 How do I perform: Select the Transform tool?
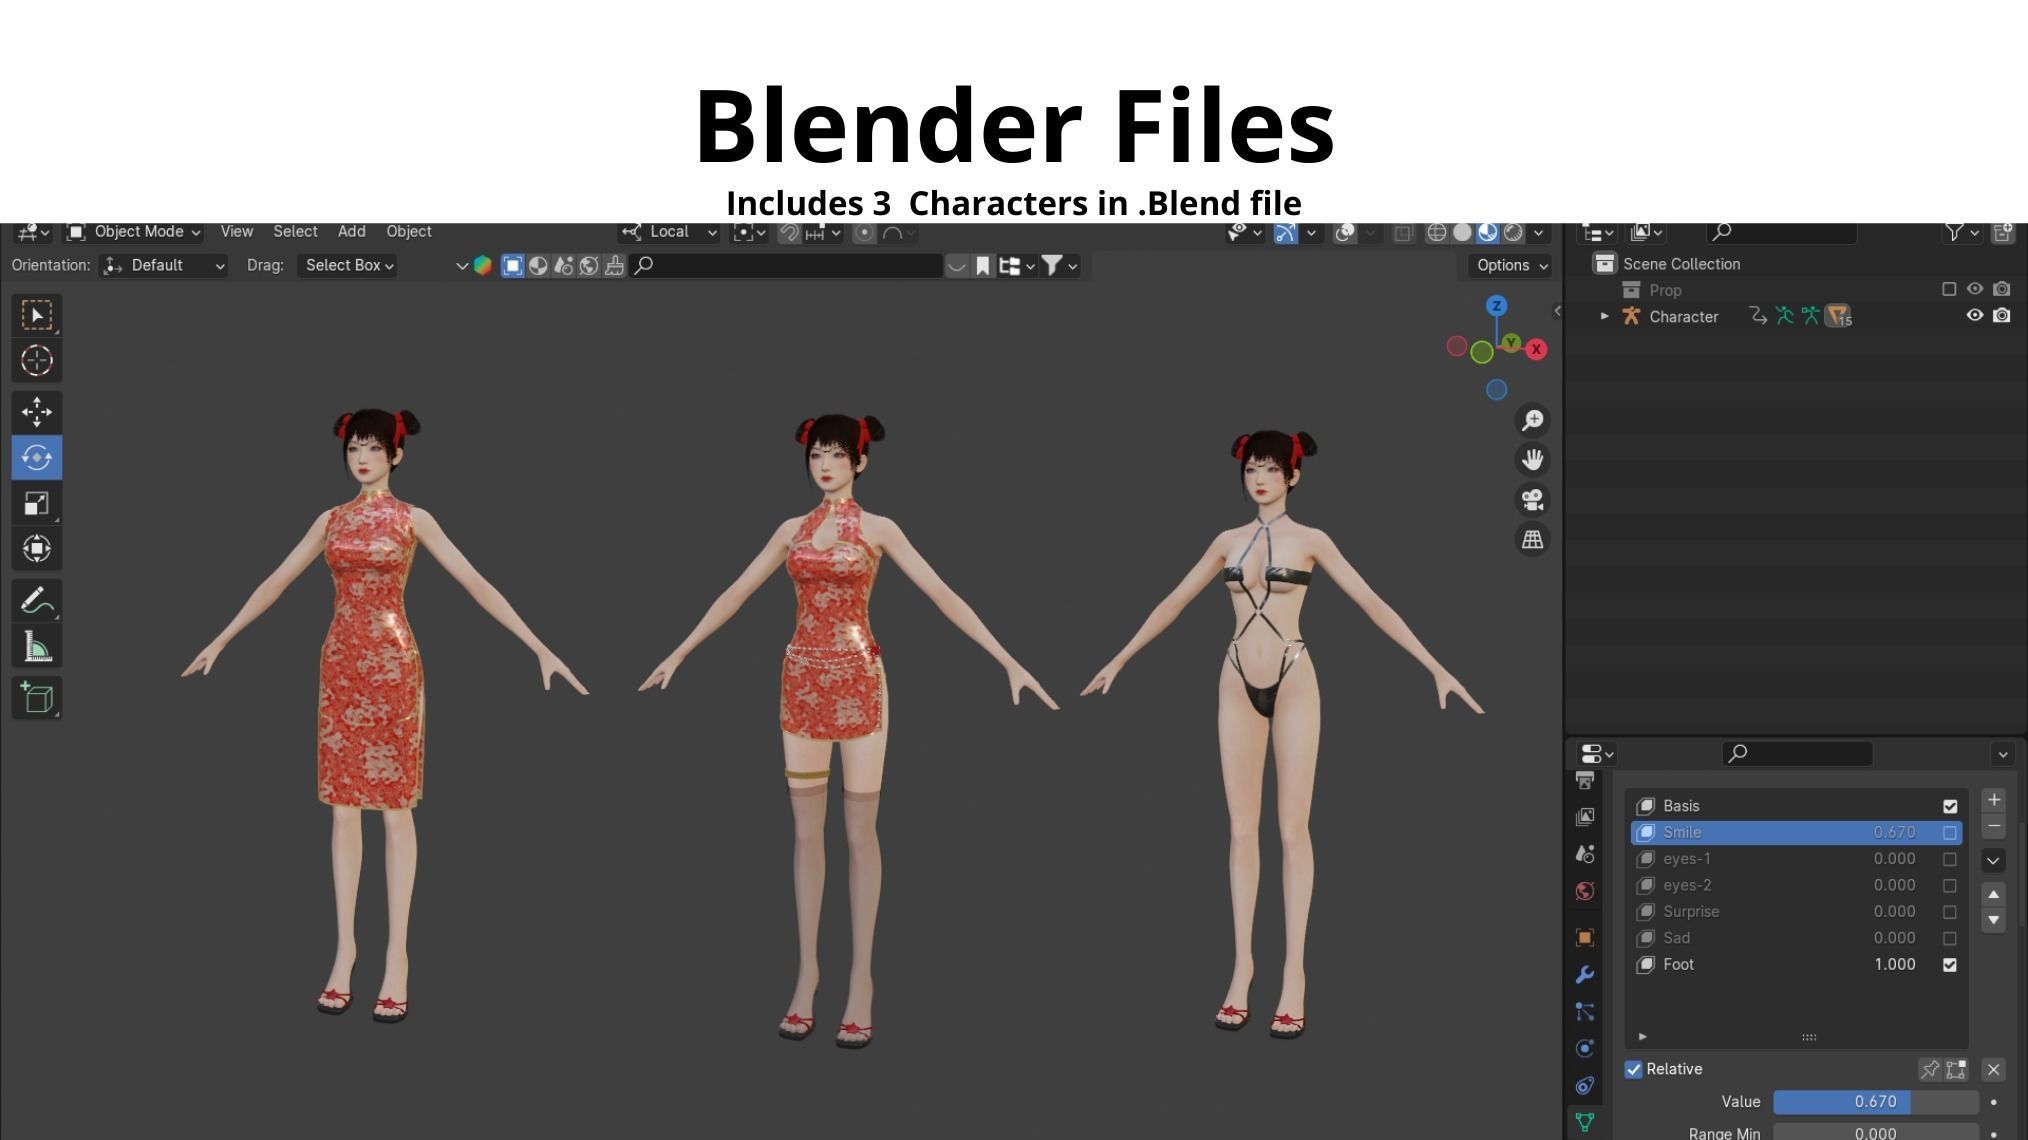[37, 548]
